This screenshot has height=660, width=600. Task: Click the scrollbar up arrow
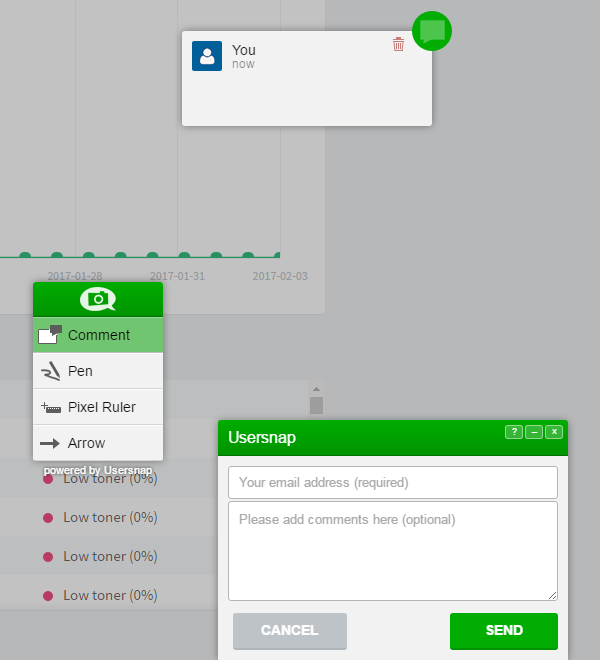click(x=316, y=389)
